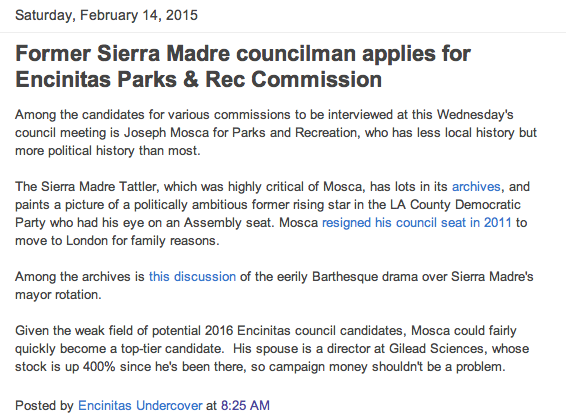Screen dimensions: 566x415
Task: Click "Encinitas Parks & Rec Commission" title line
Action: 199,79
